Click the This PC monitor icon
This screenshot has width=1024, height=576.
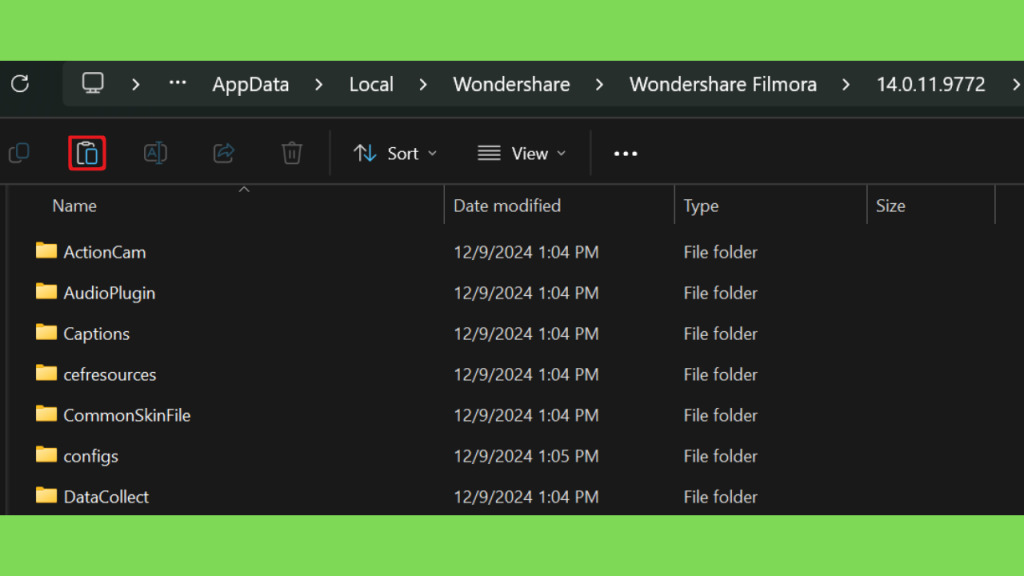tap(92, 84)
